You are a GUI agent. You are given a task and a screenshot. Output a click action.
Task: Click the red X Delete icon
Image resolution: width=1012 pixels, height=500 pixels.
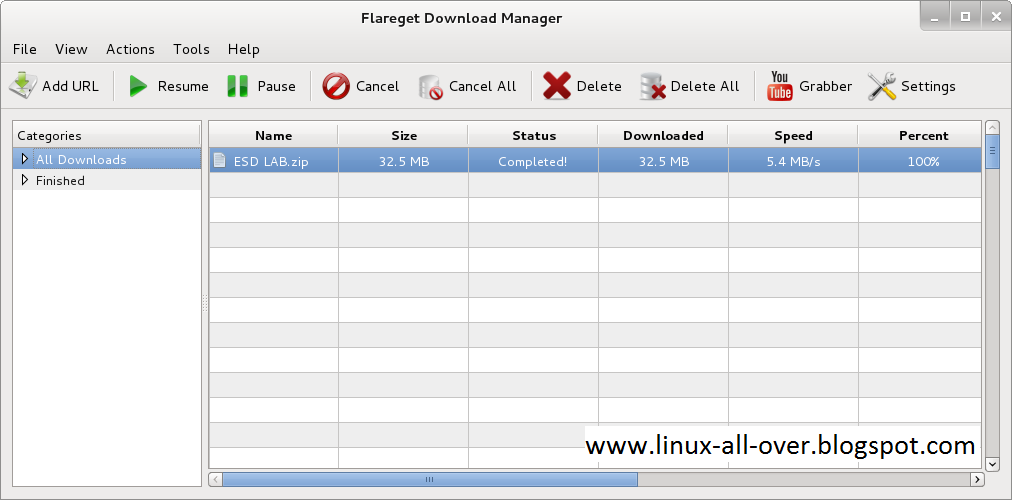[x=556, y=86]
